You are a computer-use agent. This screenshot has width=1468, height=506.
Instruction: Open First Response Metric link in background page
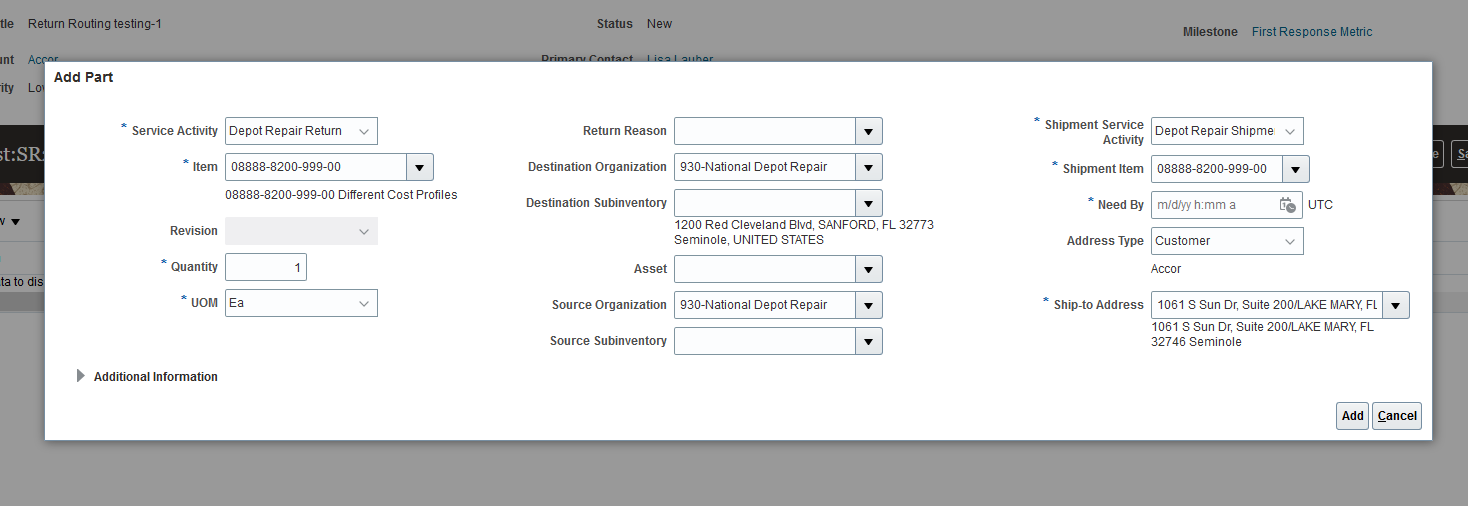coord(1312,32)
